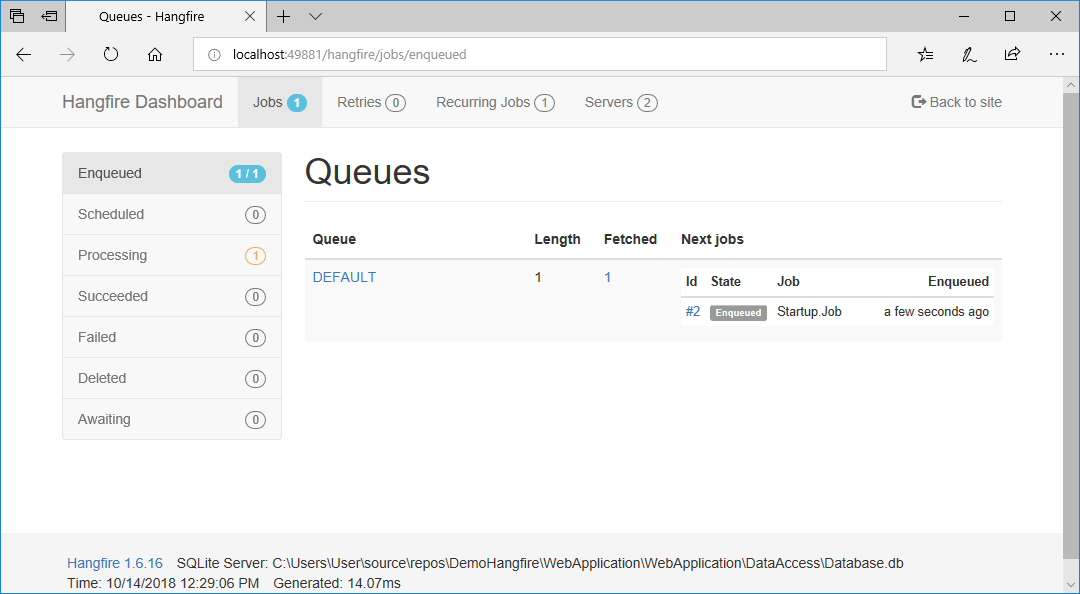The width and height of the screenshot is (1080, 594).
Task: Open new tab with plus icon
Action: point(283,17)
